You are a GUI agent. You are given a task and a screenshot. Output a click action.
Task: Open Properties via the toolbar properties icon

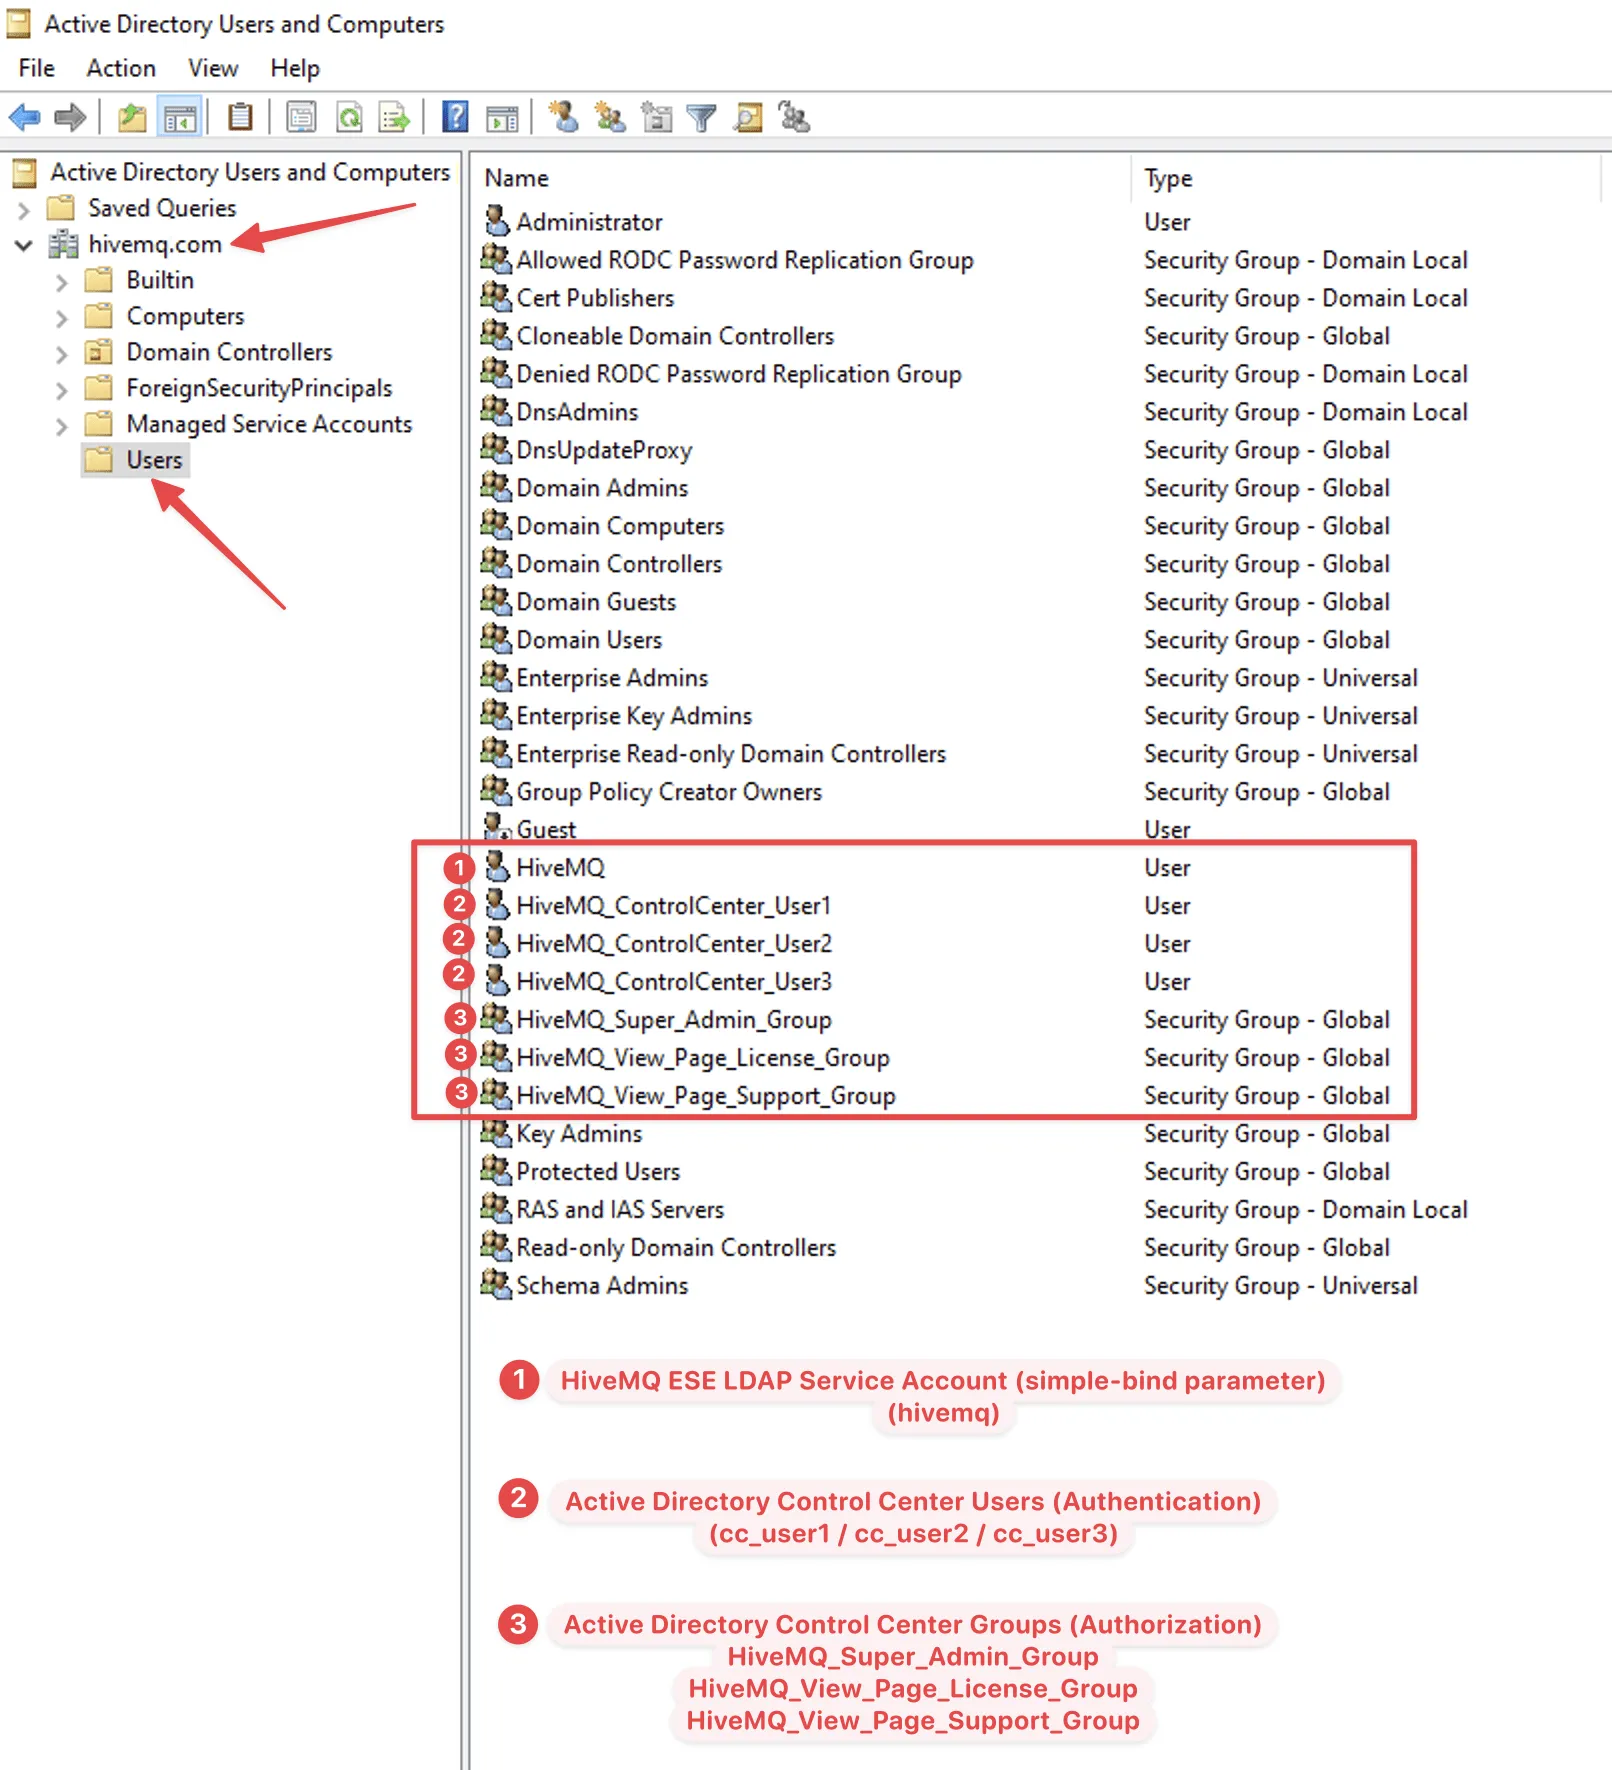(301, 118)
